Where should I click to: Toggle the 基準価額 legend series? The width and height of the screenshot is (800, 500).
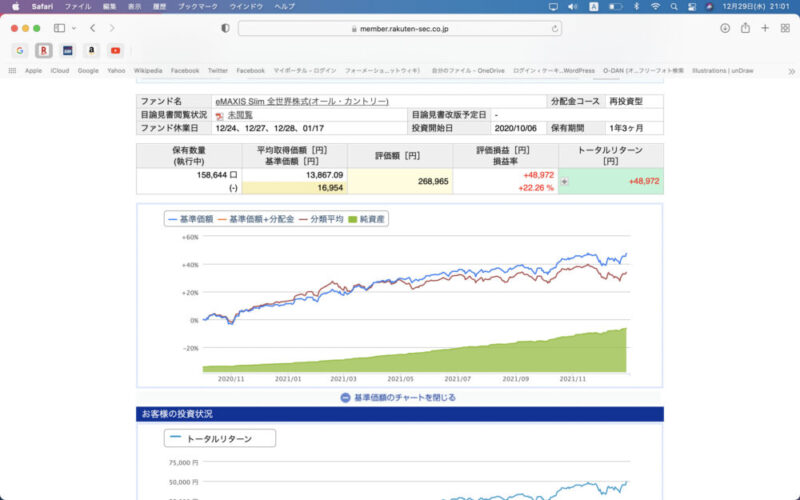tap(190, 219)
